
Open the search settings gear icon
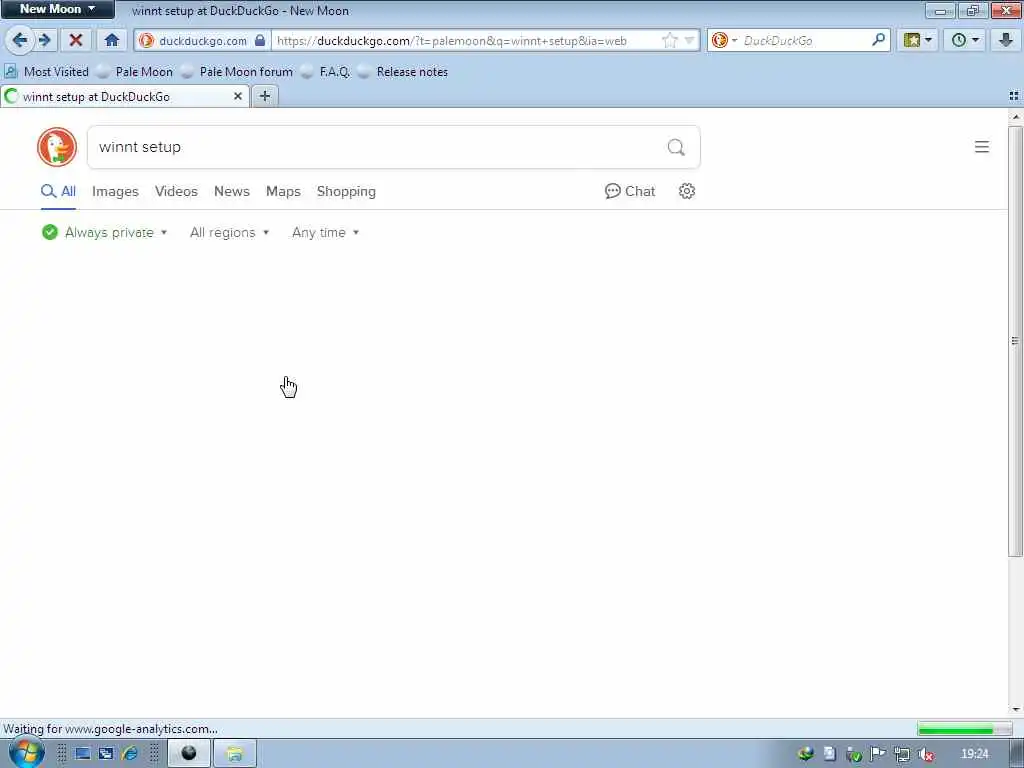pyautogui.click(x=686, y=191)
